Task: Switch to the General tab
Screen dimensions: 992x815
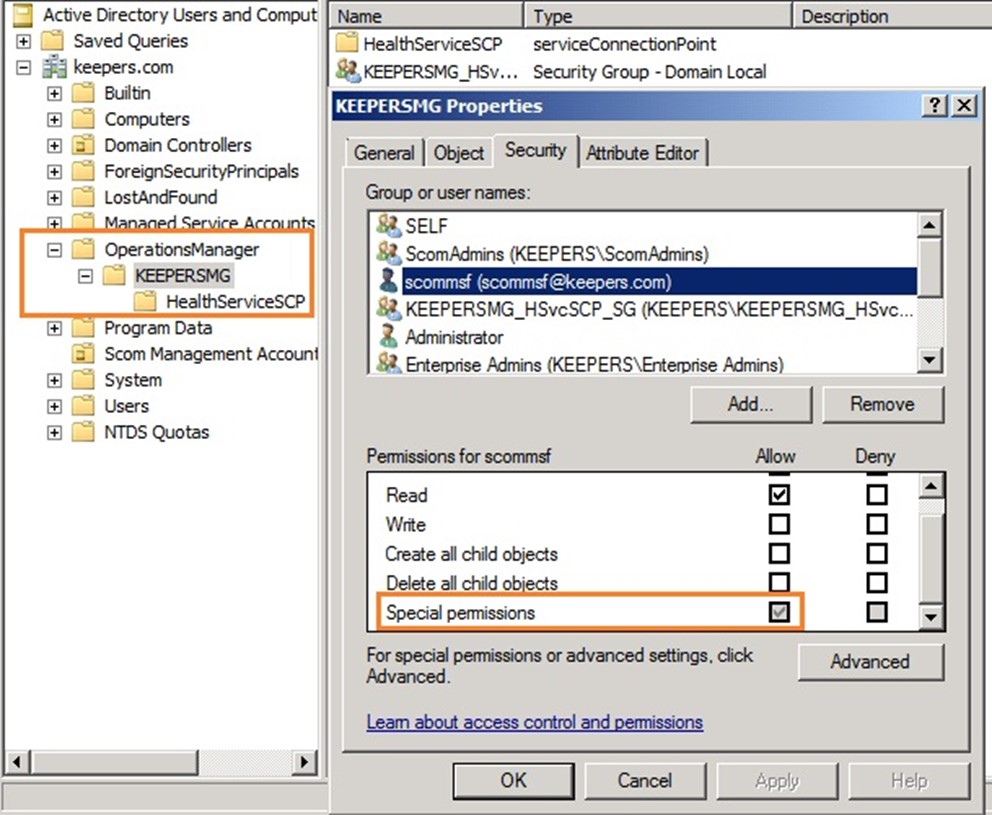Action: pos(384,152)
